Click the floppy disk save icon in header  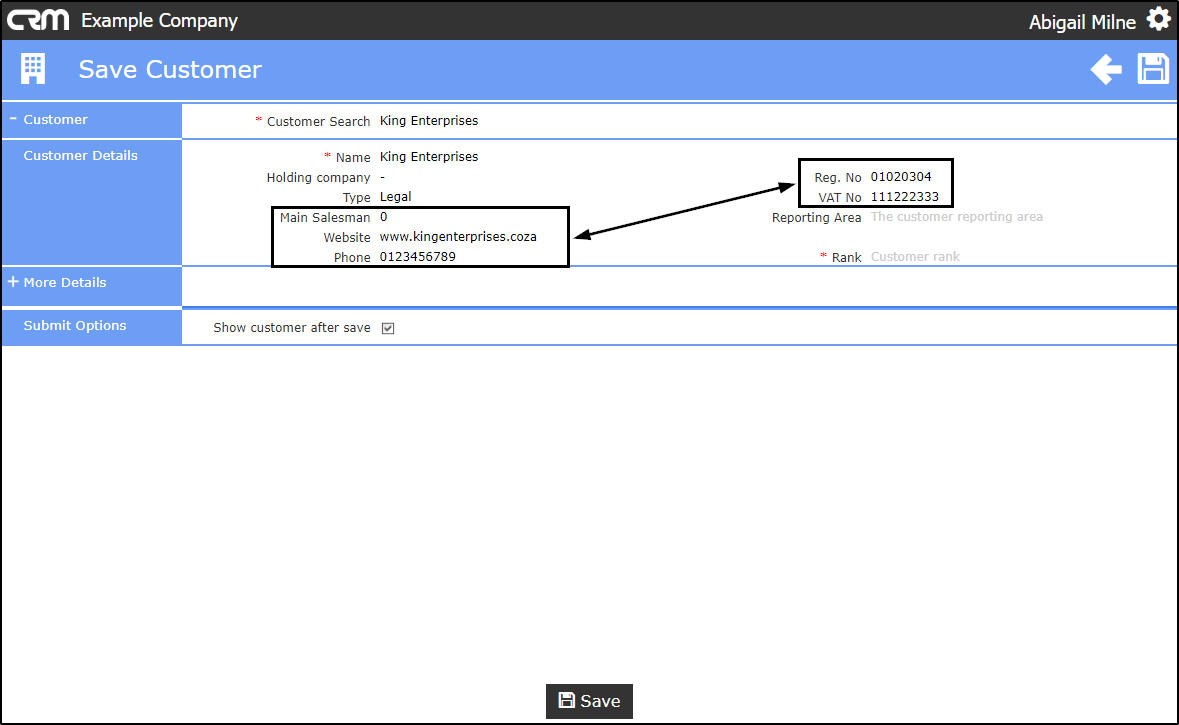(x=1153, y=69)
